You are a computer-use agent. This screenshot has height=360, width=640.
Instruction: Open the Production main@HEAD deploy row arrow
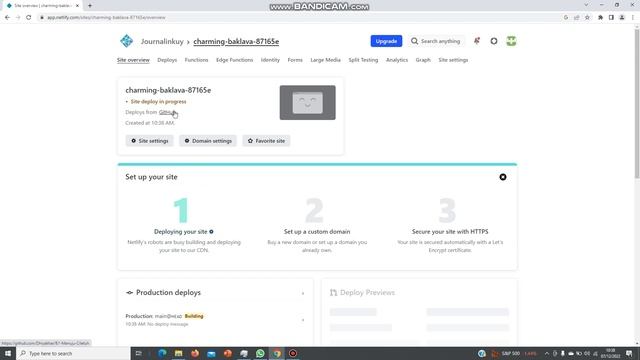[303, 320]
